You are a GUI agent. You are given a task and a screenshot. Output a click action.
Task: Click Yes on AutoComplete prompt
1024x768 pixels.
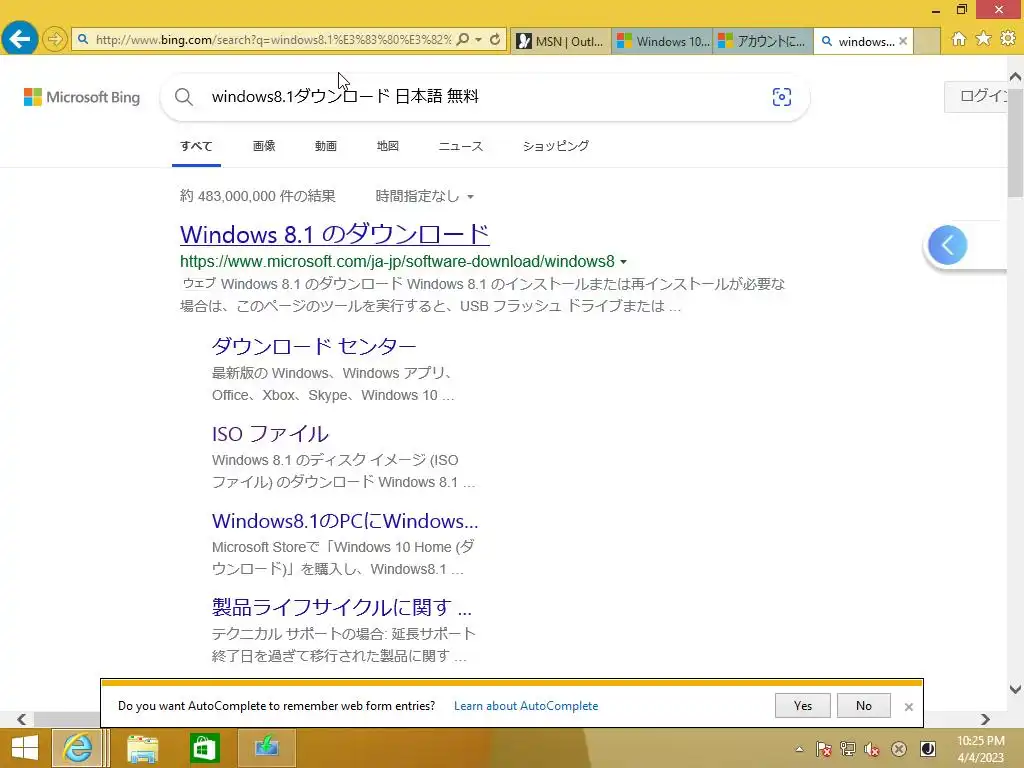click(803, 706)
